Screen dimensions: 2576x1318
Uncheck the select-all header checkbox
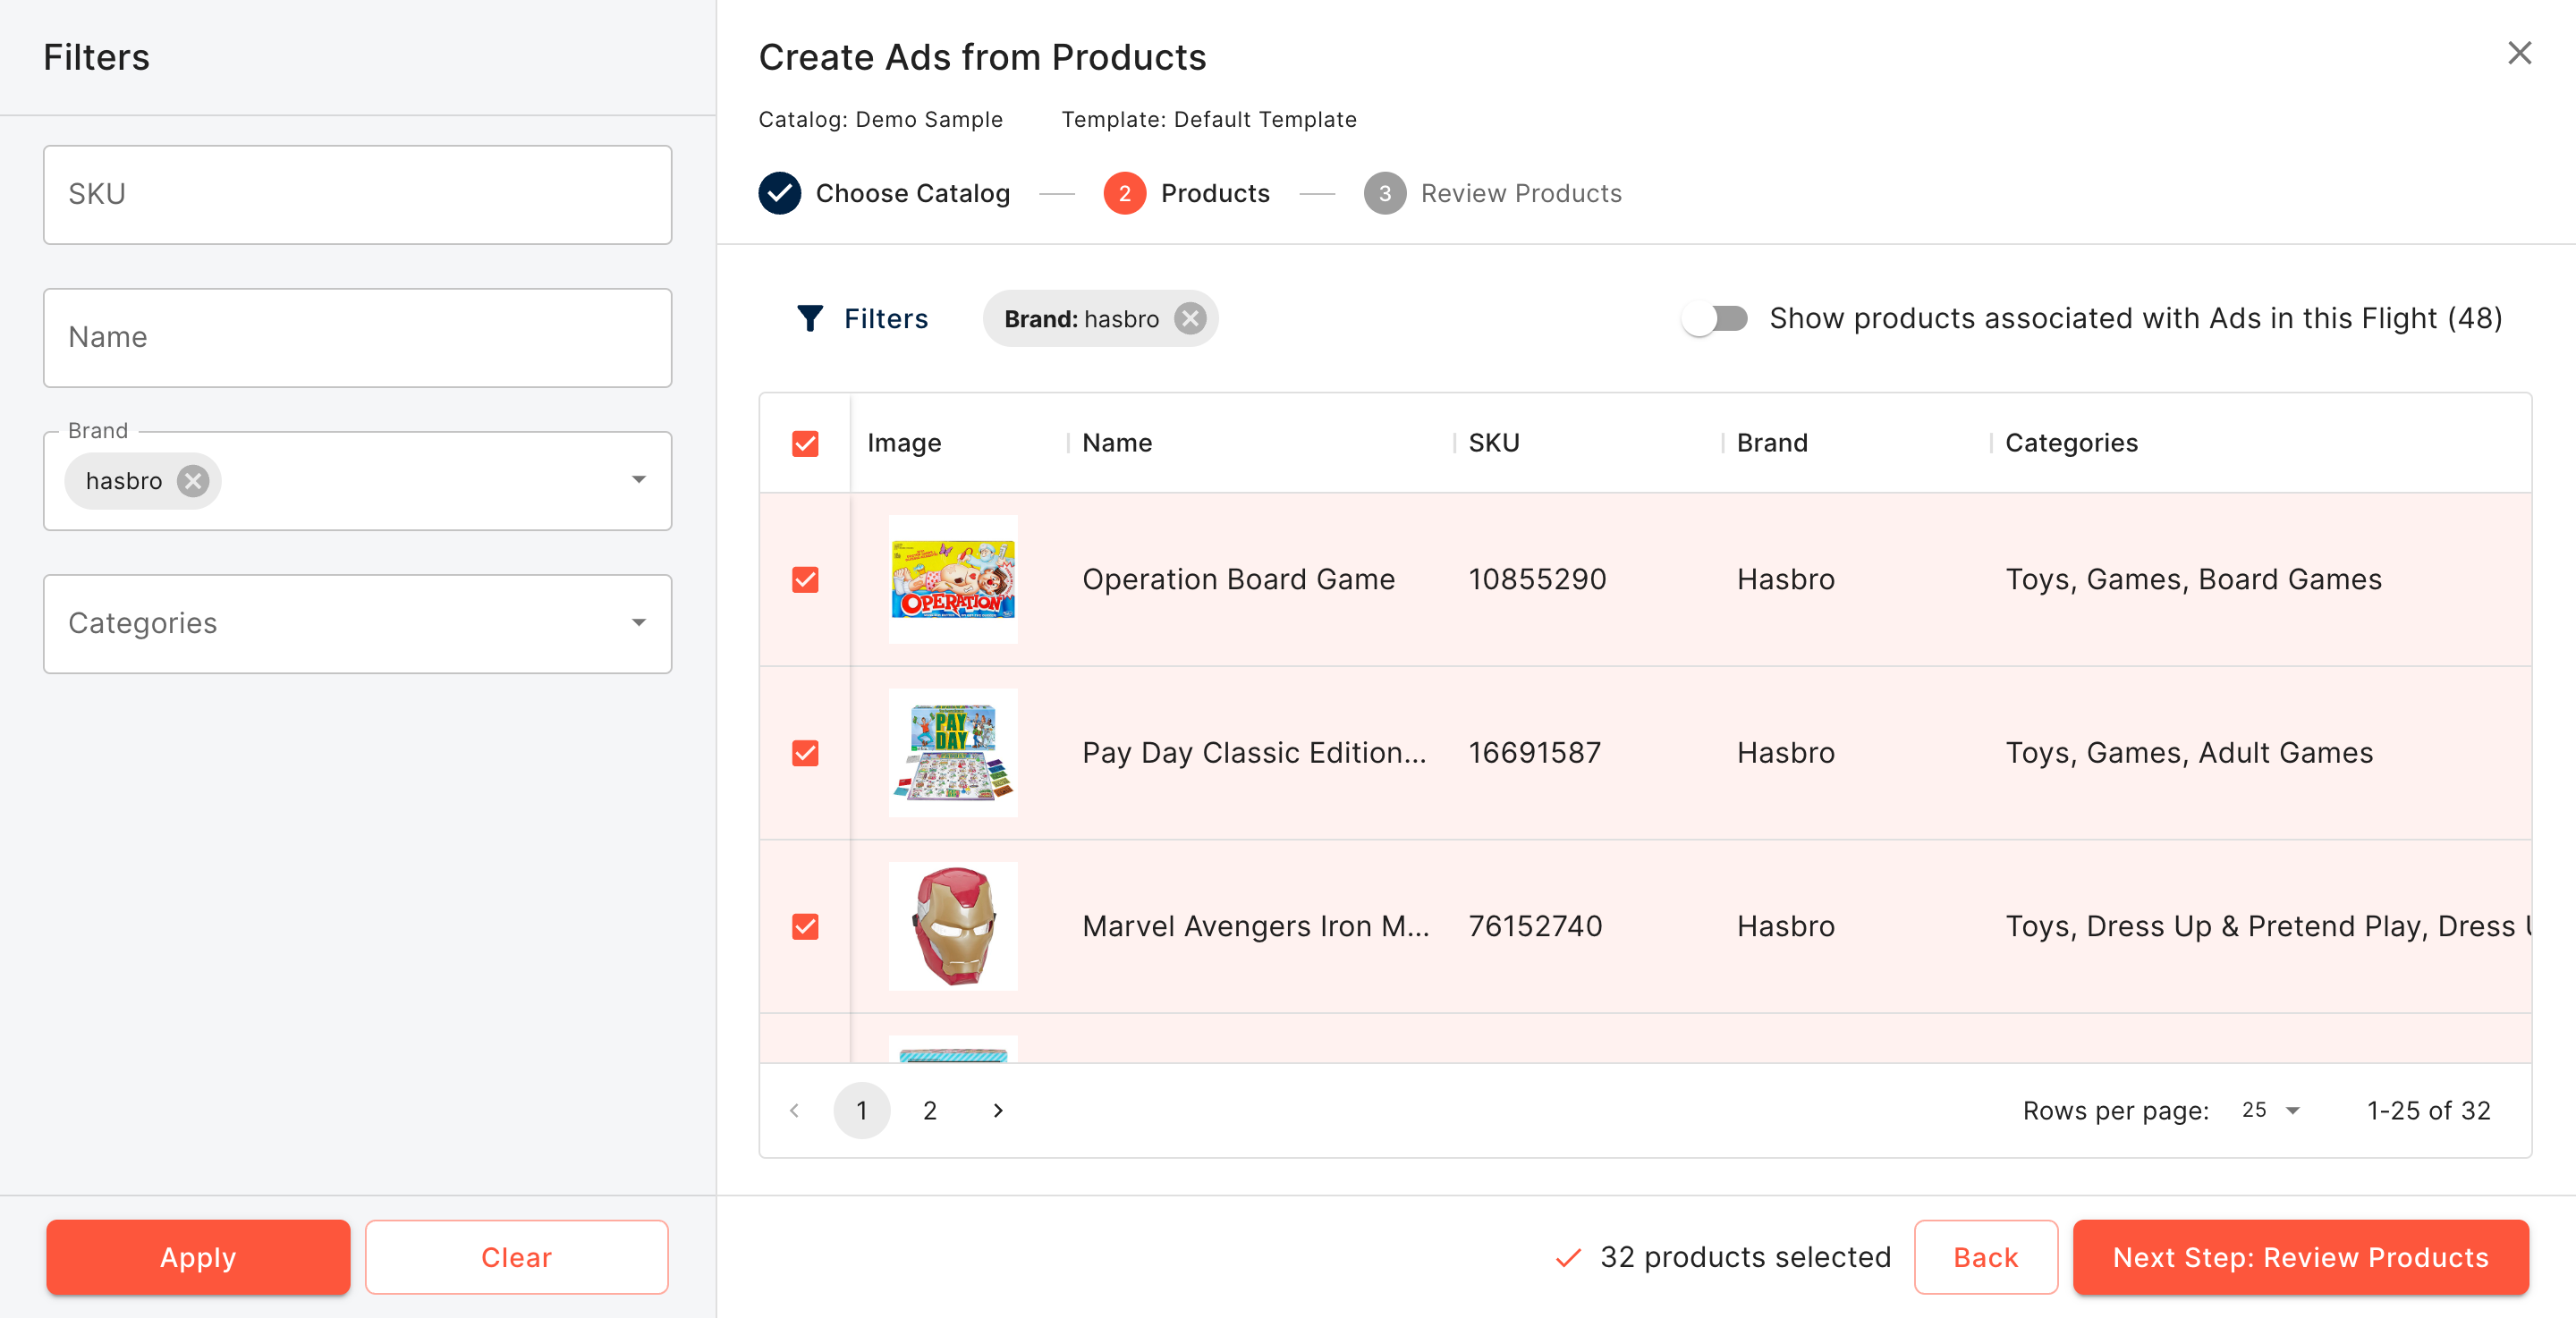805,443
